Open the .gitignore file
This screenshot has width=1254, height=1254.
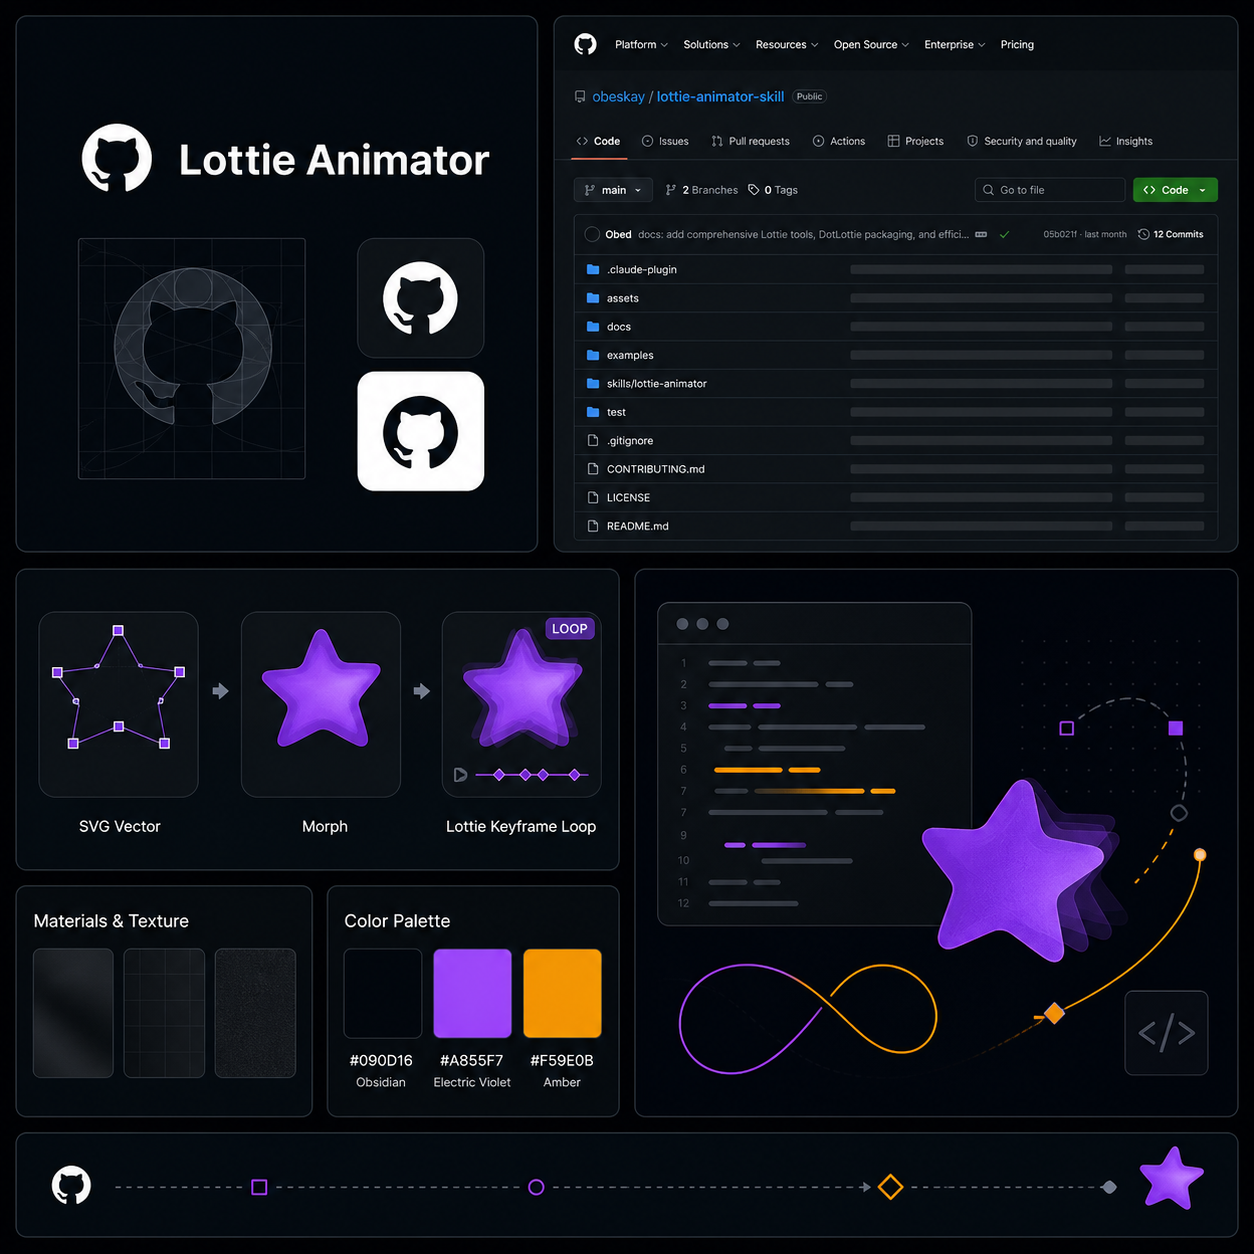point(630,441)
